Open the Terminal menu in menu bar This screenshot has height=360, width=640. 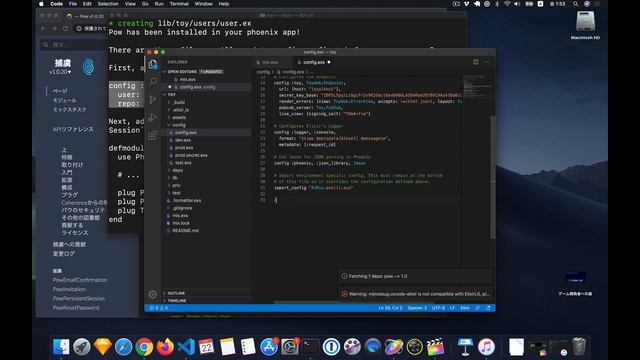click(x=179, y=4)
